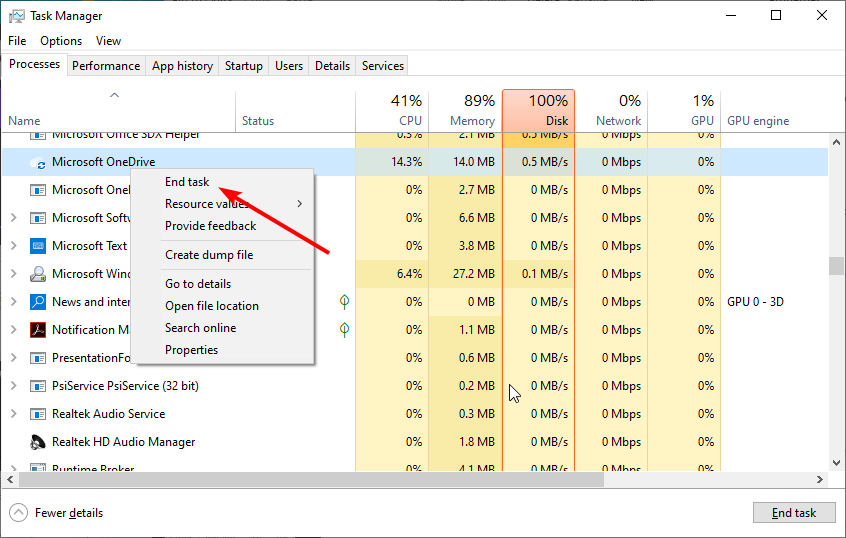Expand the News and interests process group
Screen dimensions: 846x538
[x=14, y=302]
